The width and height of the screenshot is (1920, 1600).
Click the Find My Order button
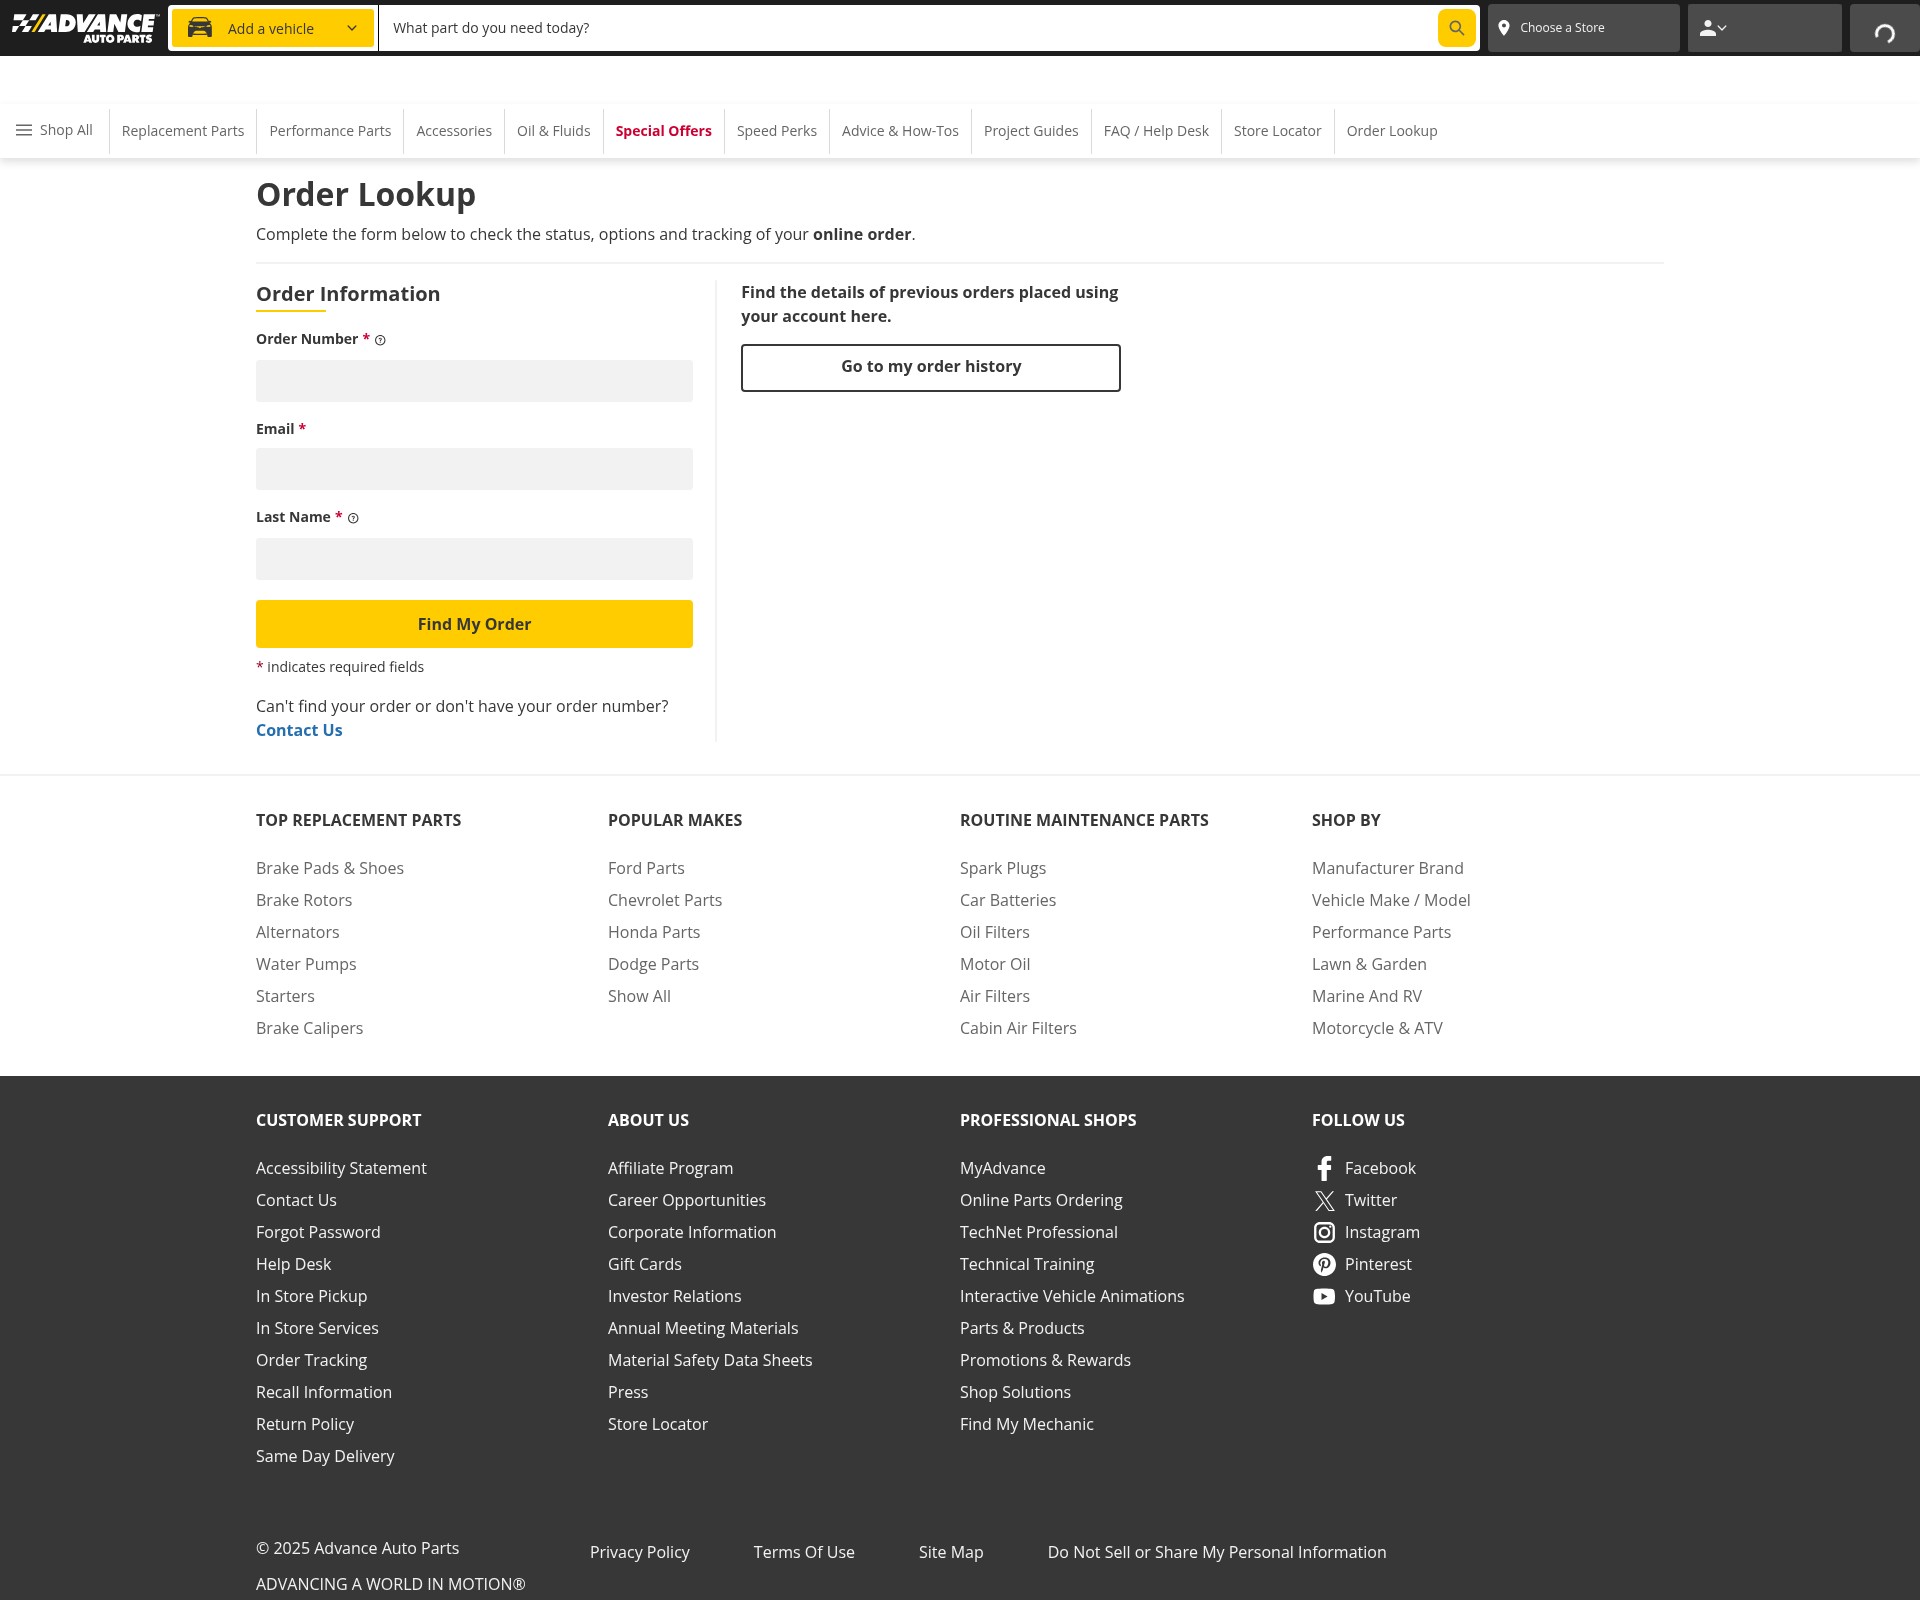click(x=474, y=623)
